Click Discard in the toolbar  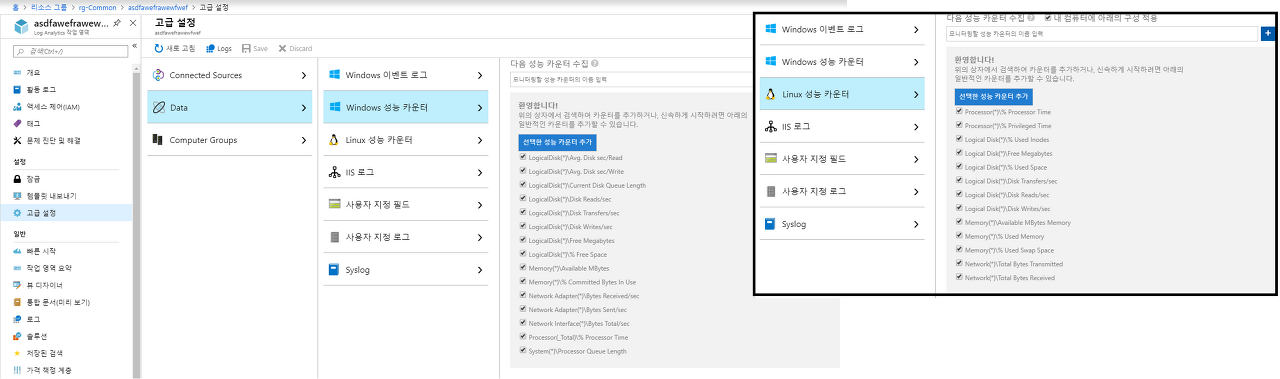295,48
